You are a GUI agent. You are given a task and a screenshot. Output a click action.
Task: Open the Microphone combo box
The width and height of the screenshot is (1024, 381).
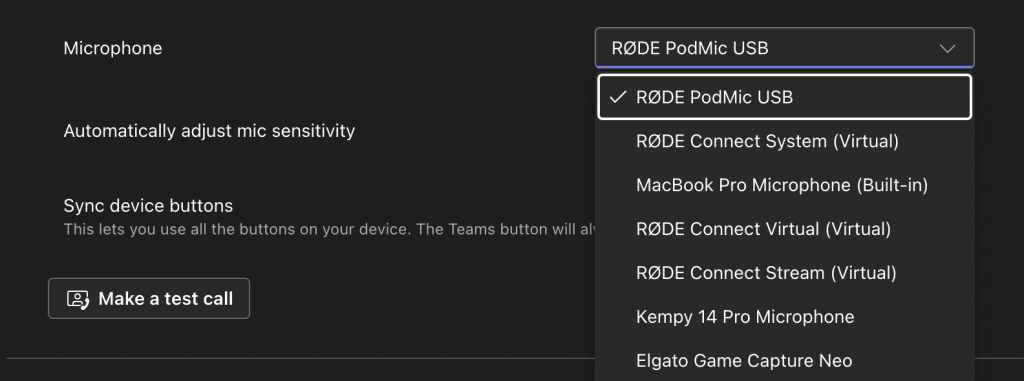[x=784, y=48]
